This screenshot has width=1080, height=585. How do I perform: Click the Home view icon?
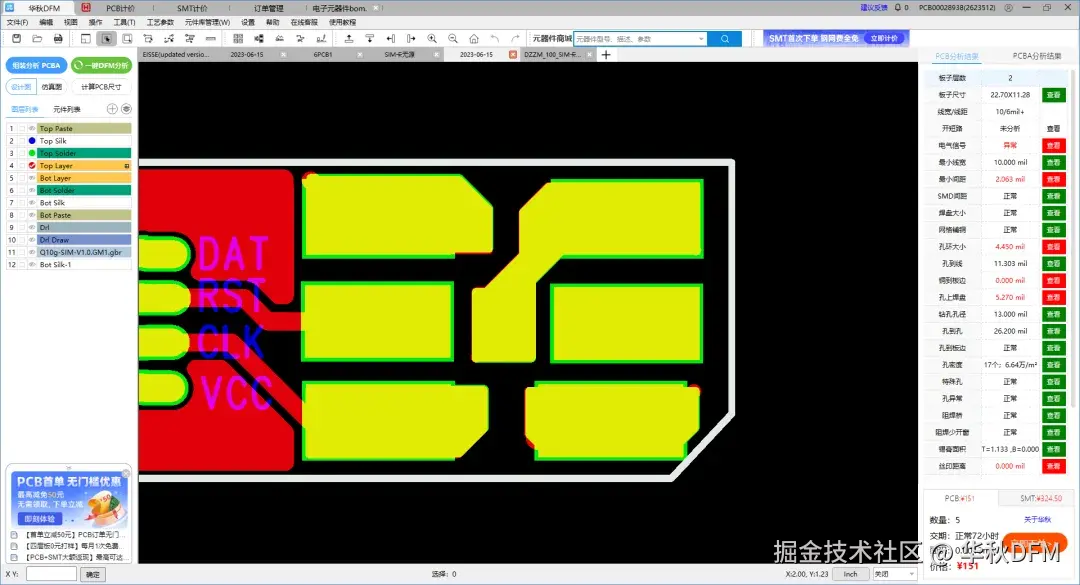474,39
